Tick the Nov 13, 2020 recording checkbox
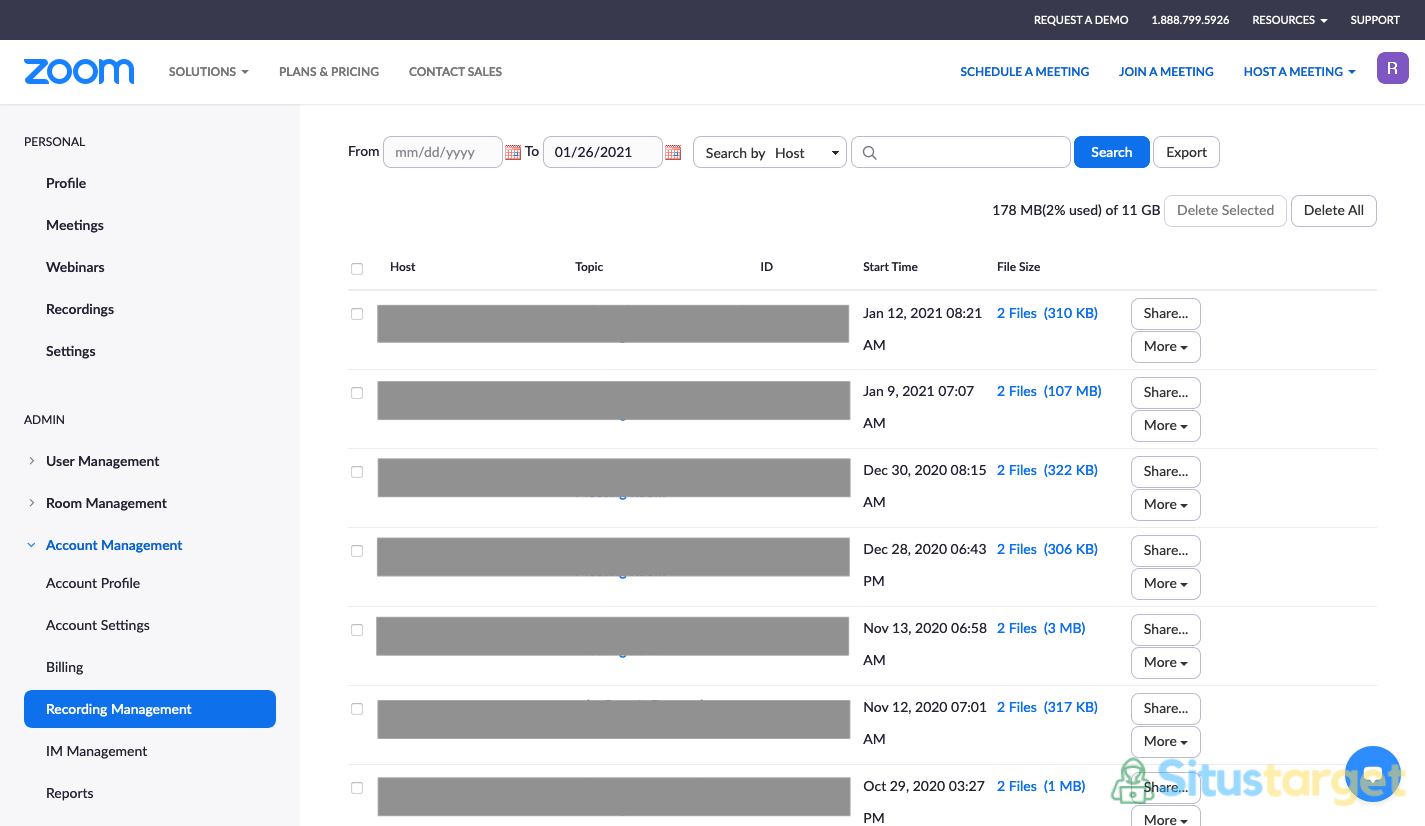 coord(357,630)
